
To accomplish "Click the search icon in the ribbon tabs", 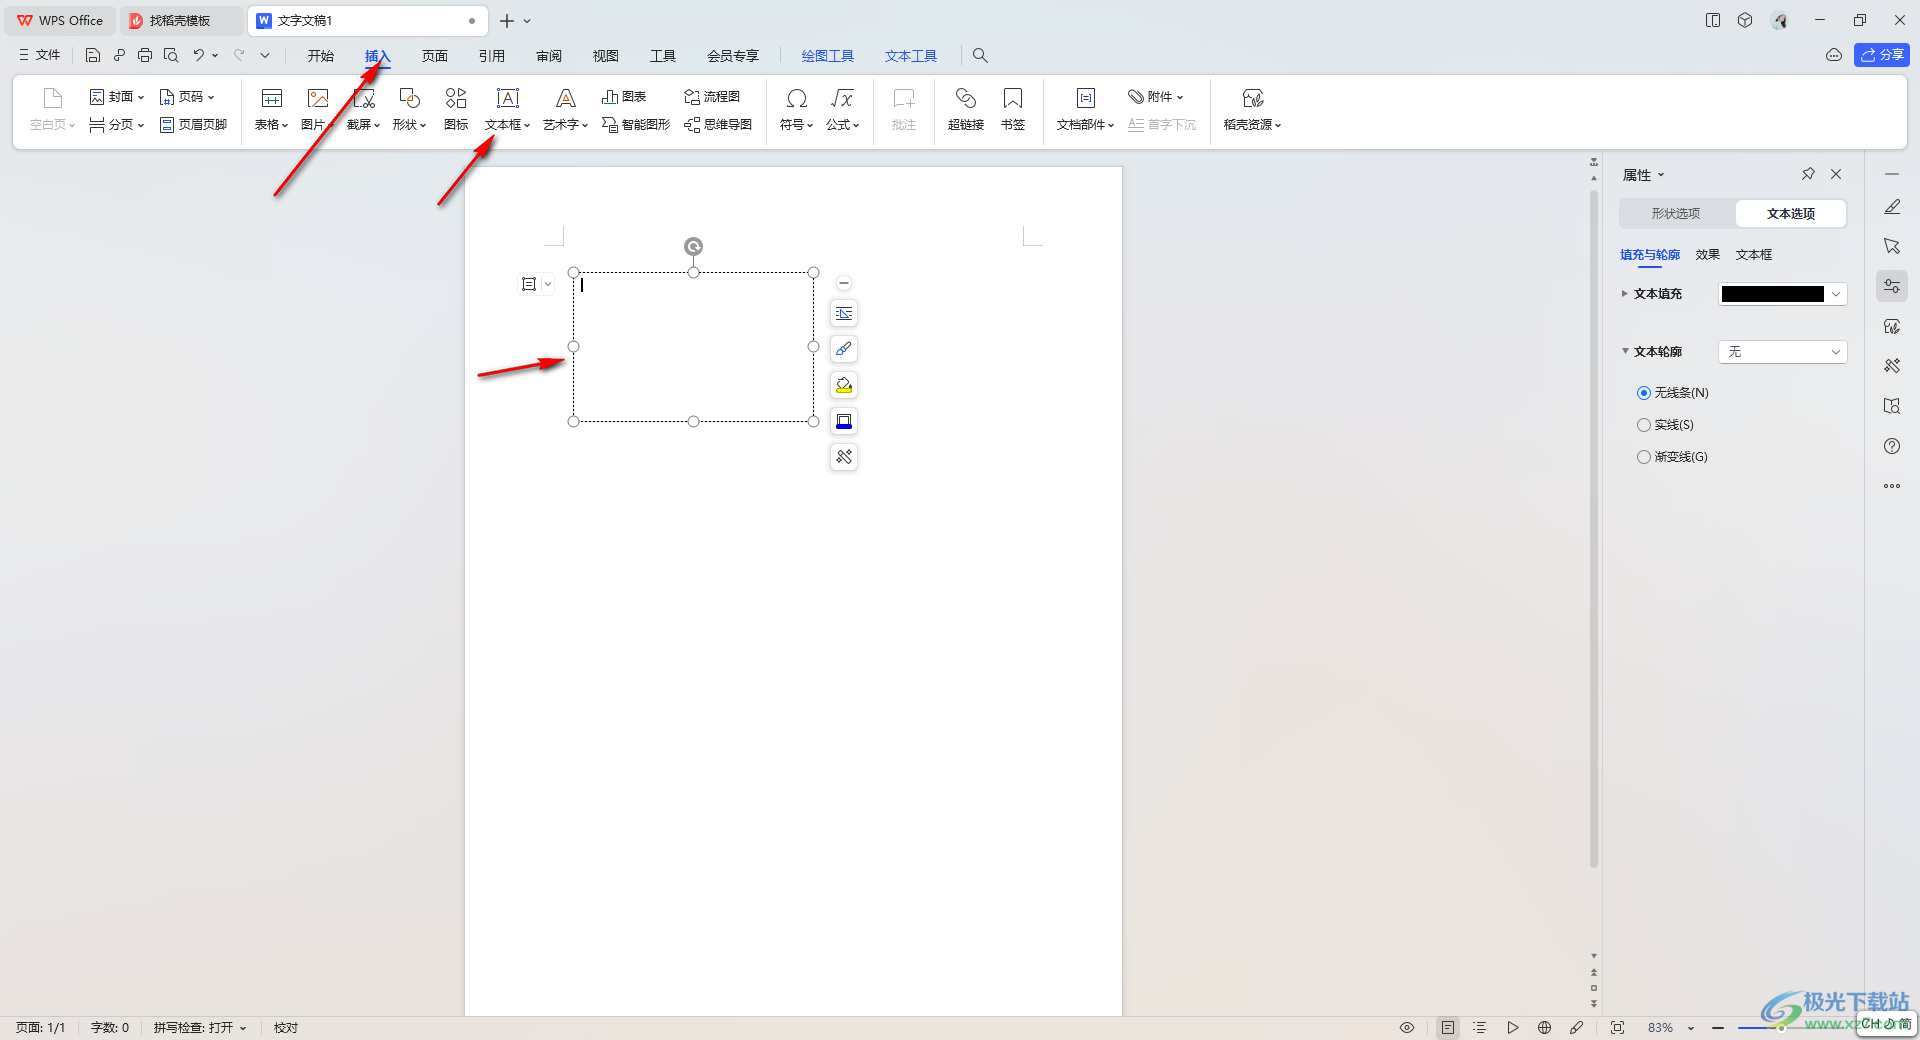I will [x=980, y=56].
